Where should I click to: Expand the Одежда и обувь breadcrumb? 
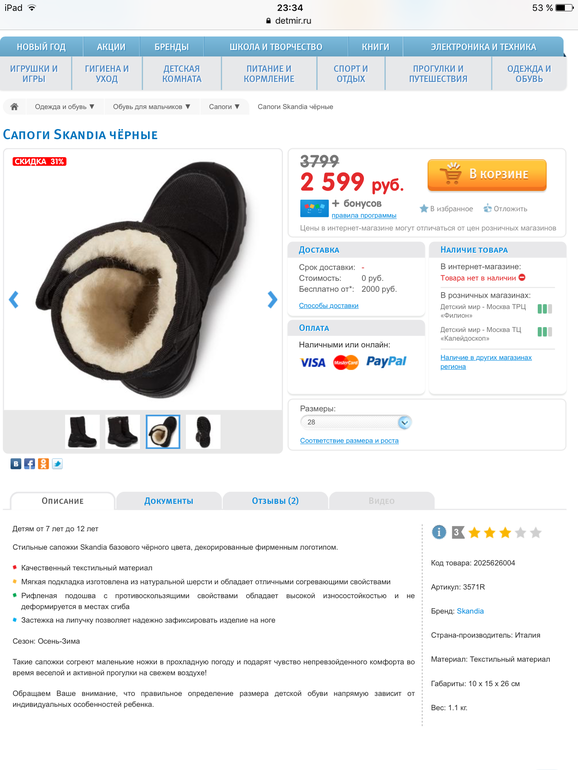64,107
